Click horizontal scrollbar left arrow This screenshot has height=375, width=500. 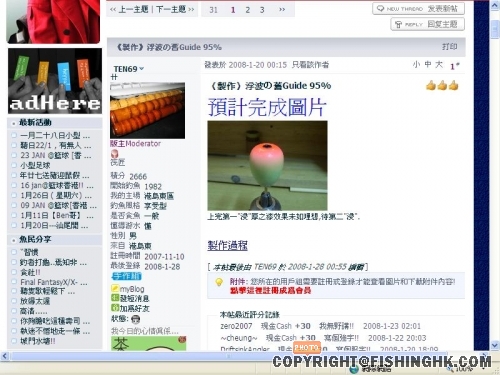pyautogui.click(x=4, y=356)
